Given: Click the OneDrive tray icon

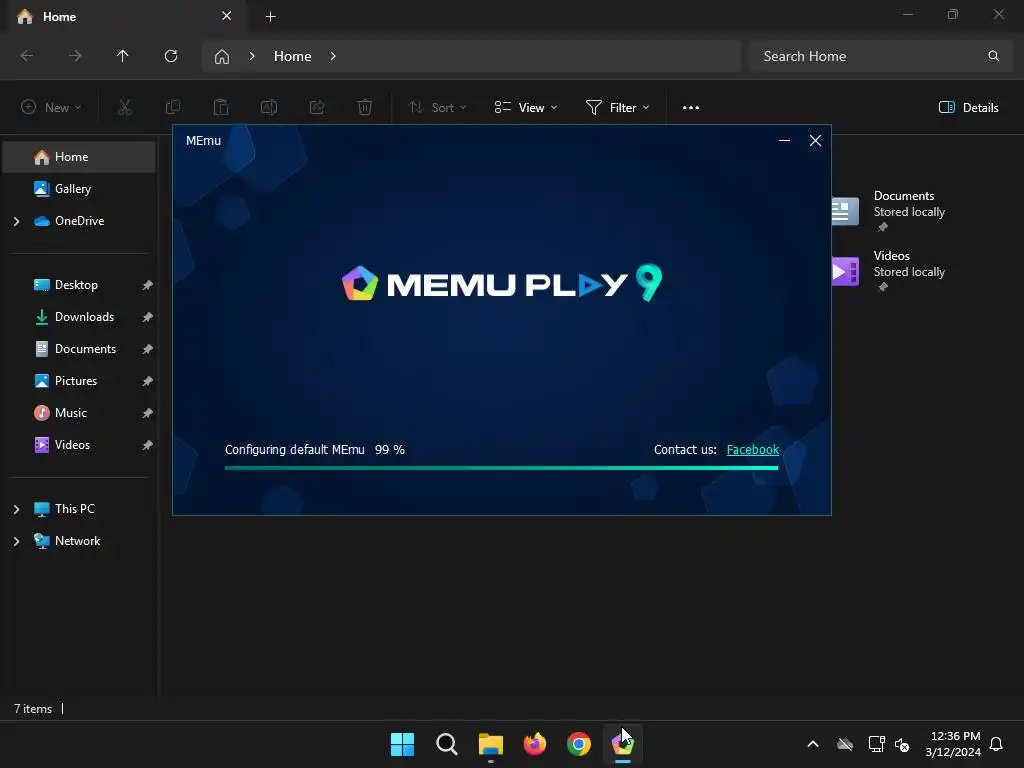Looking at the screenshot, I should (845, 744).
